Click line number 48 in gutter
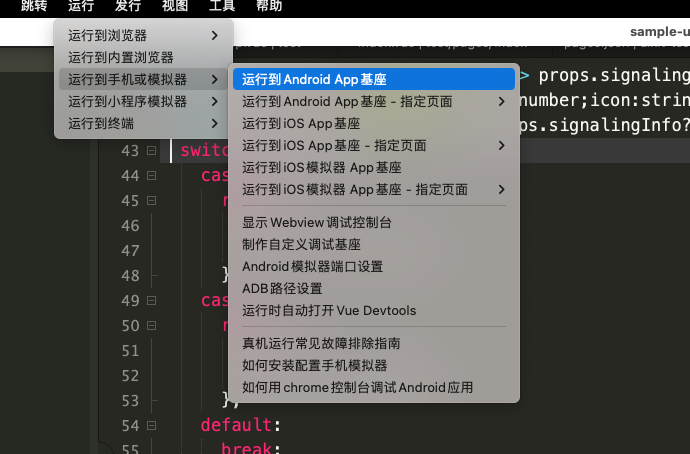This screenshot has width=690, height=454. [130, 276]
